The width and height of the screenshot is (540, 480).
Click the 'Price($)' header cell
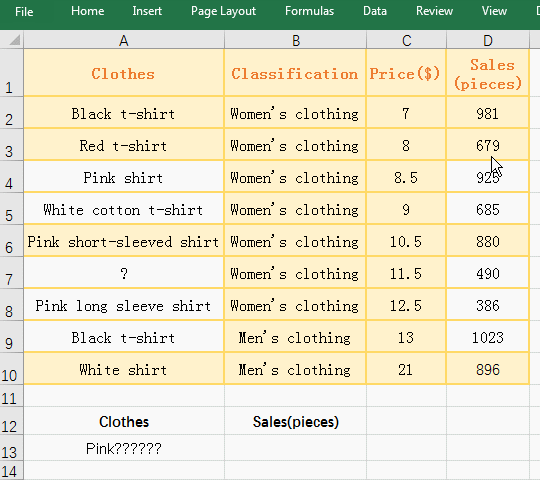point(406,73)
